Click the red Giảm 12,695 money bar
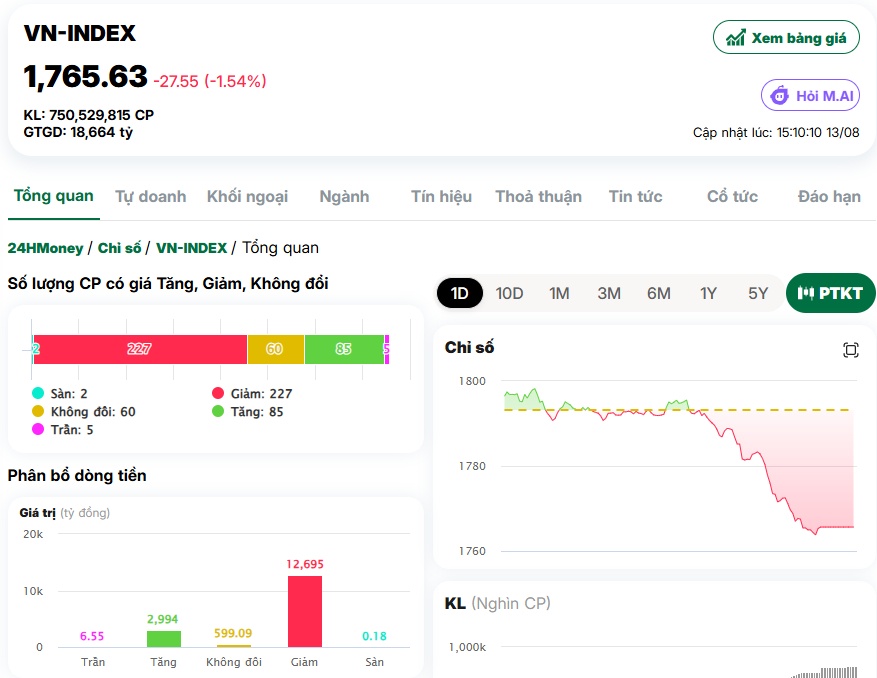The image size is (877, 678). tap(305, 611)
